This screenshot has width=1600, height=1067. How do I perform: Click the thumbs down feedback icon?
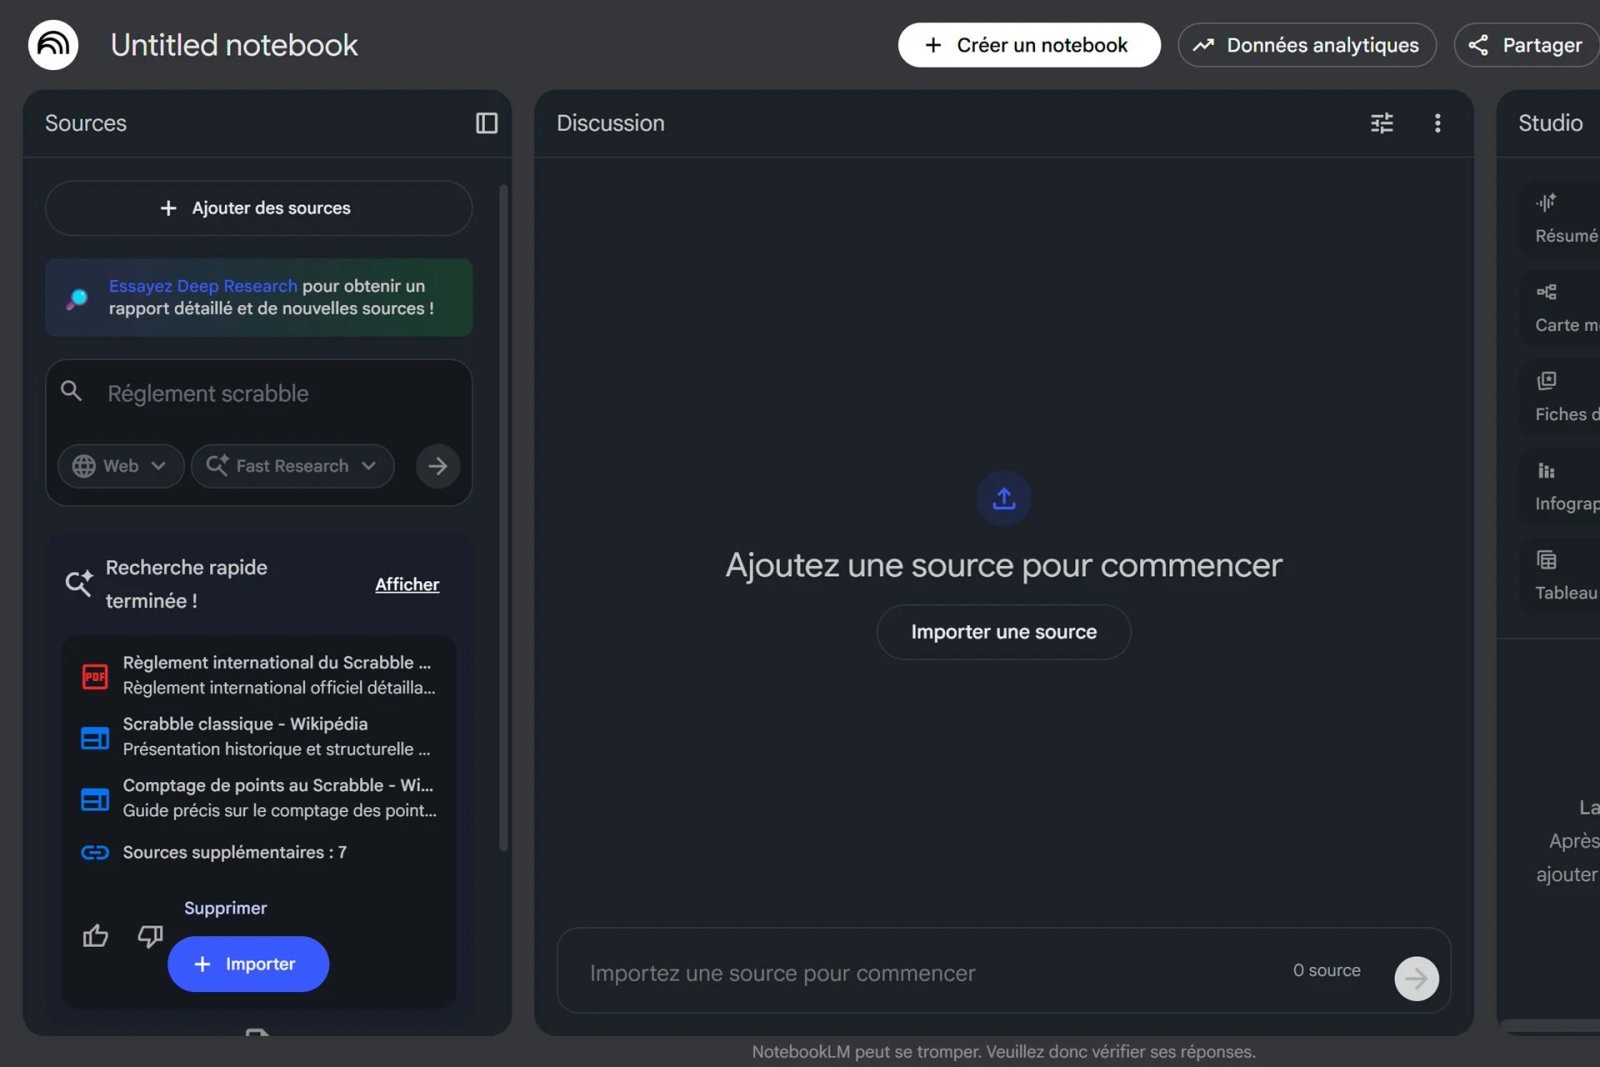tap(150, 936)
